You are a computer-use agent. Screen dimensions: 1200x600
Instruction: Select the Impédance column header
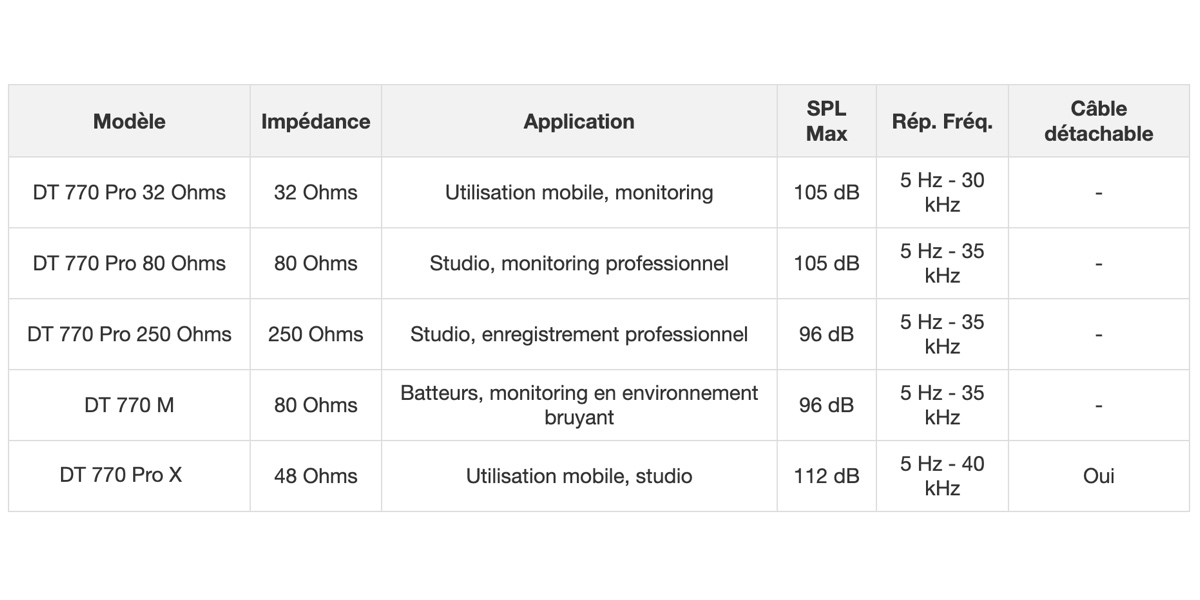click(315, 121)
